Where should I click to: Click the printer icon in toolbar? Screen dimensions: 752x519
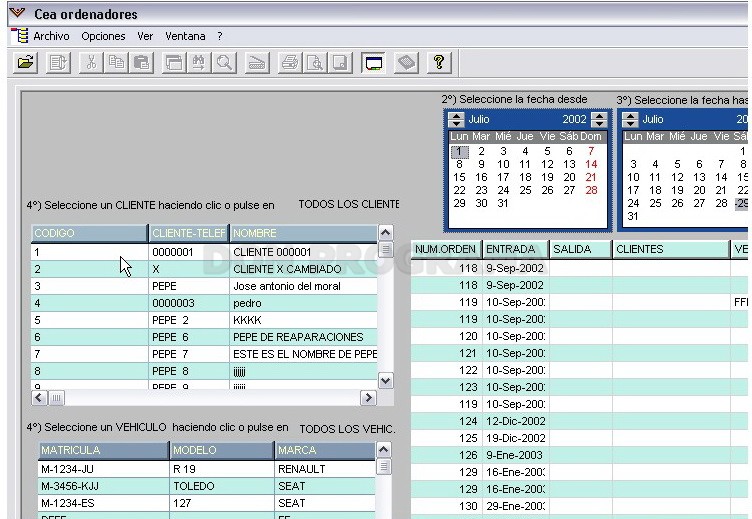290,62
